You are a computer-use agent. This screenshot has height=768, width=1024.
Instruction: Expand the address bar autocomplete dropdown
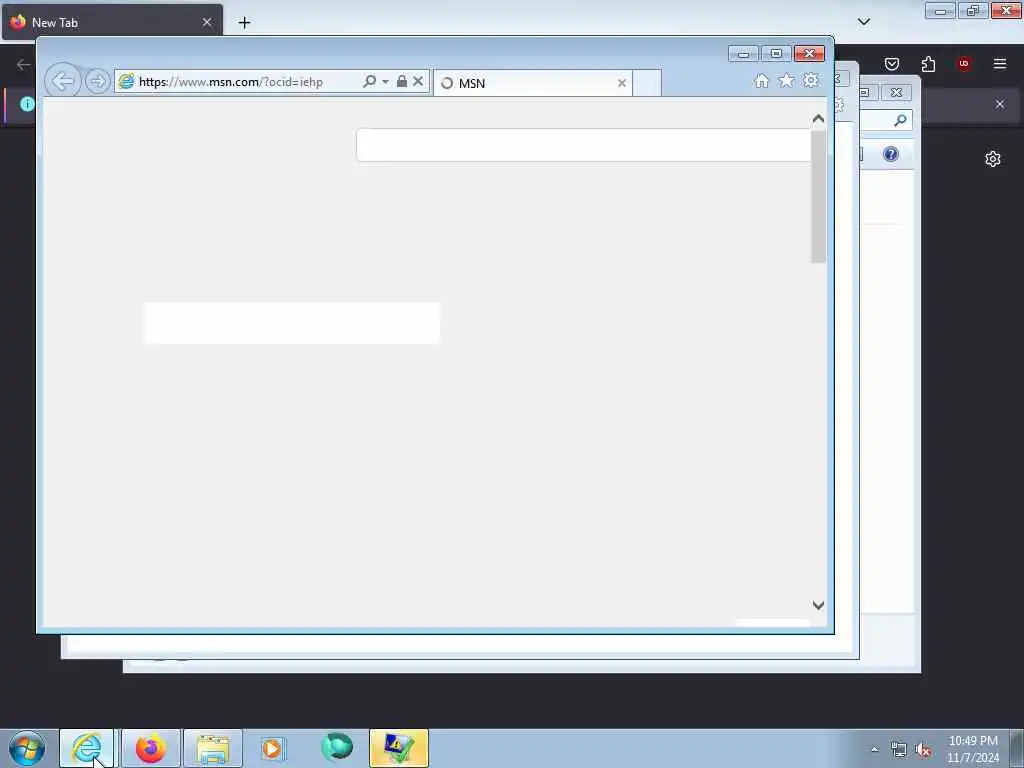385,82
